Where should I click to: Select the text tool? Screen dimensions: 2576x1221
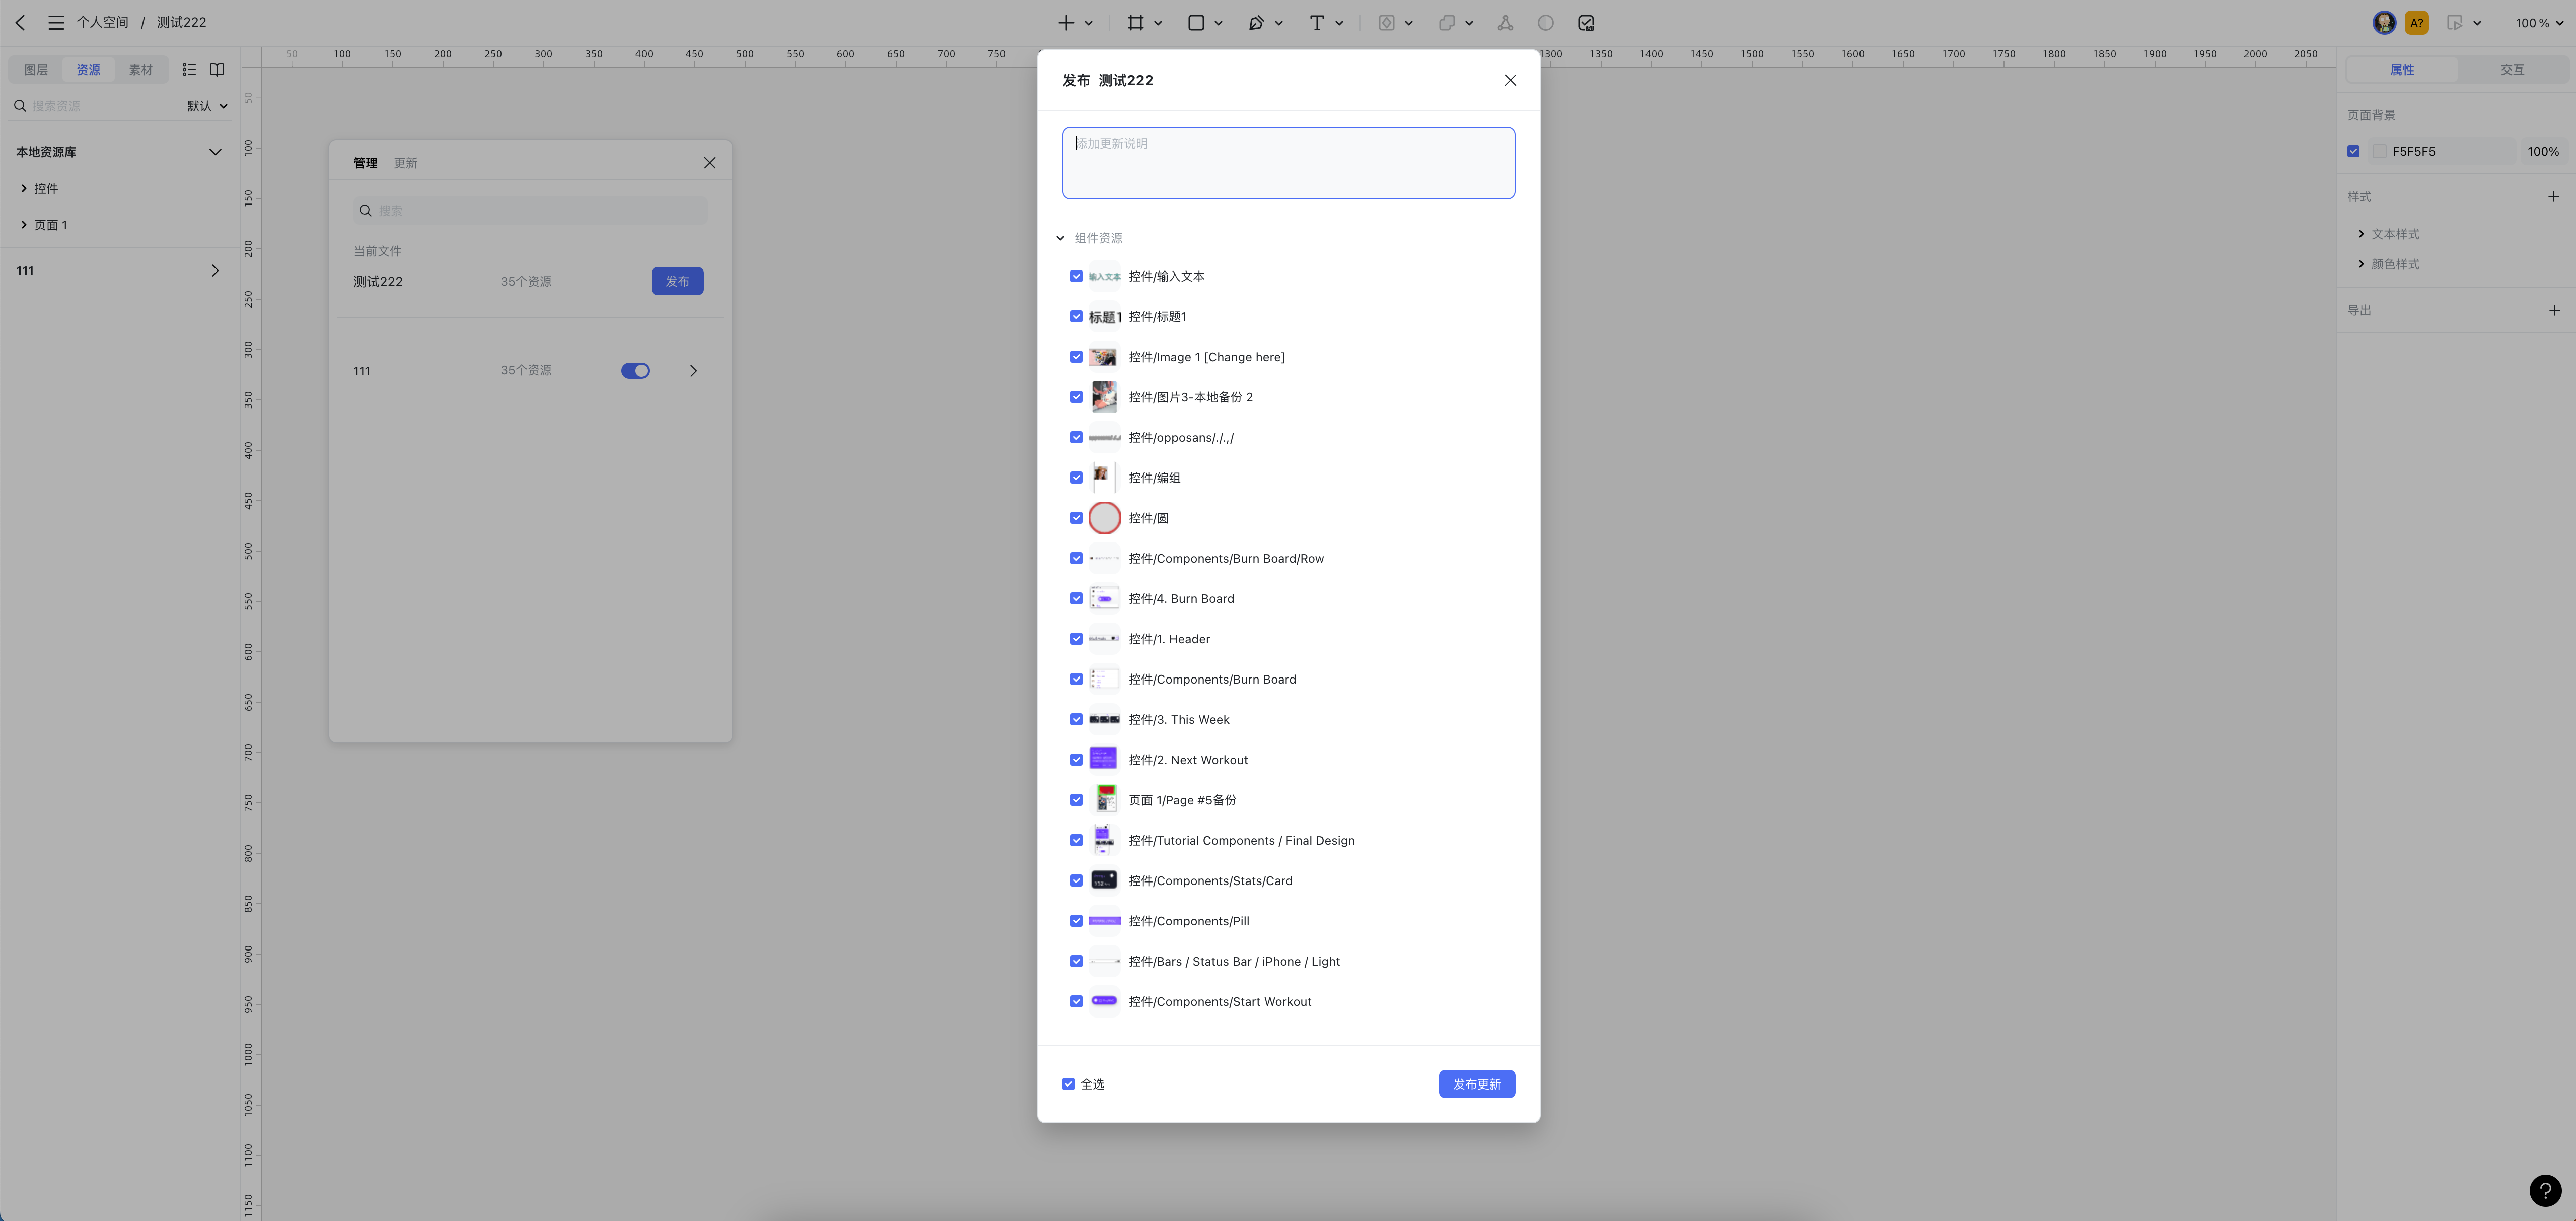pyautogui.click(x=1317, y=22)
